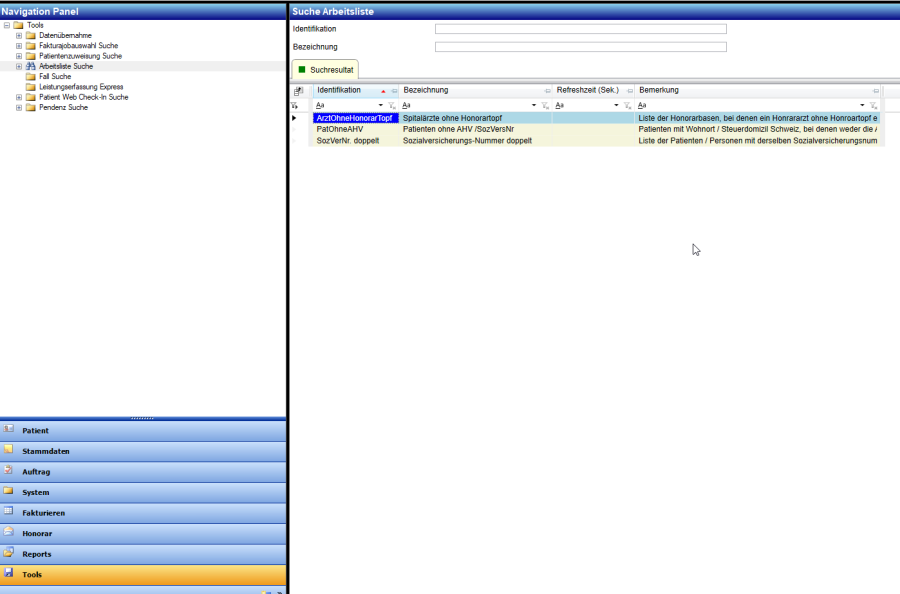Click the Fakturajobauswahl Suche folder icon
The width and height of the screenshot is (900, 594).
31,46
